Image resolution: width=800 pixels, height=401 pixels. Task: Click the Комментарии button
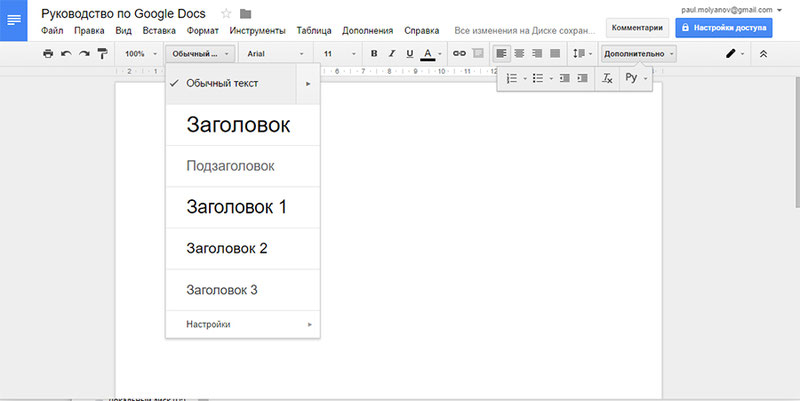coord(636,29)
